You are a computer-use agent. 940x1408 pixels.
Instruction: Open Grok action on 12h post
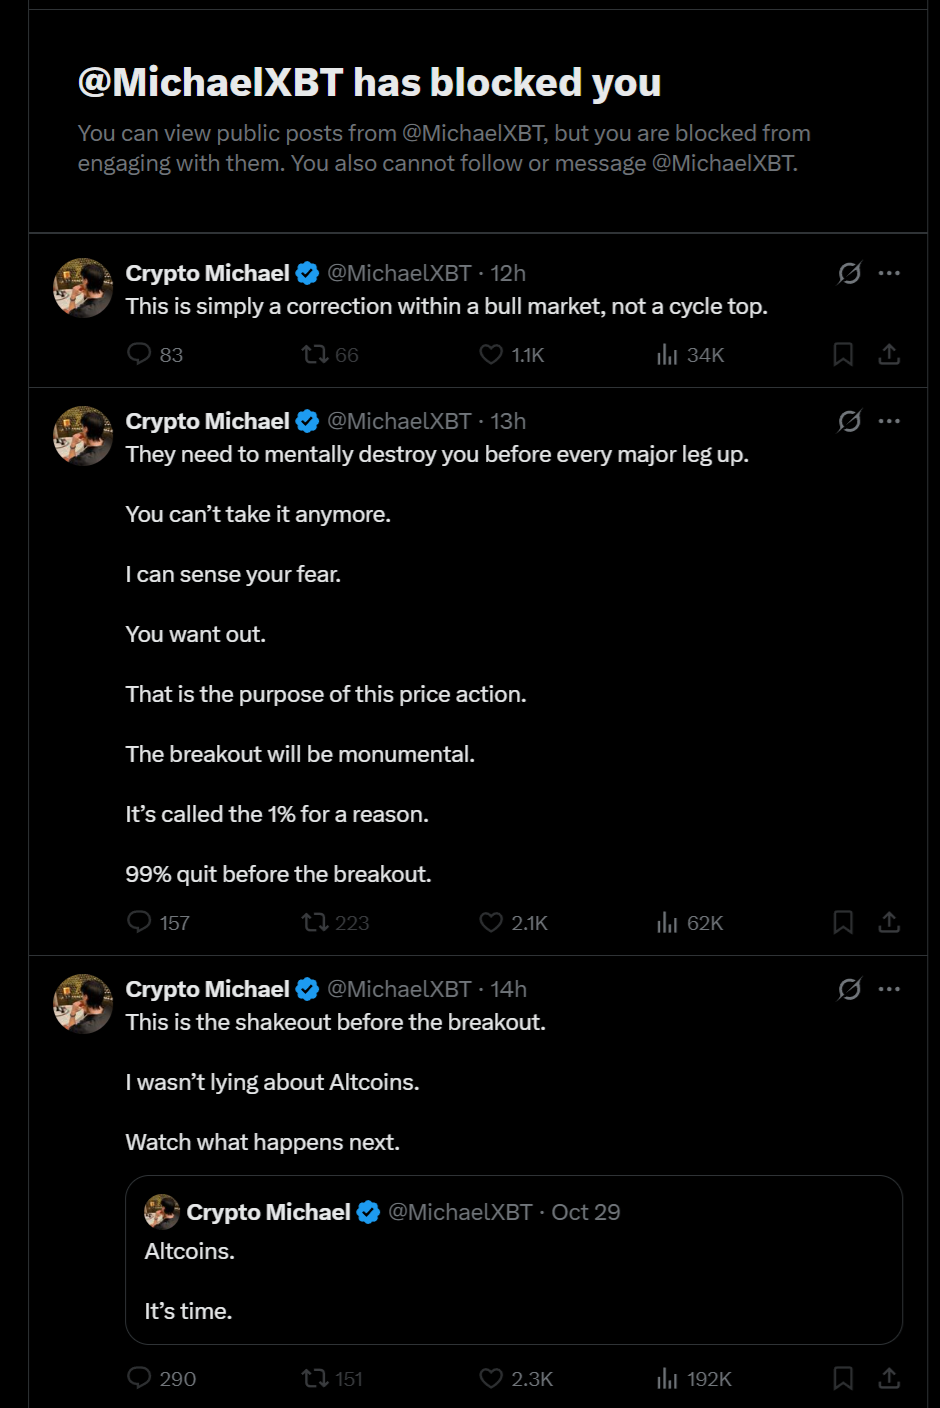pyautogui.click(x=849, y=273)
